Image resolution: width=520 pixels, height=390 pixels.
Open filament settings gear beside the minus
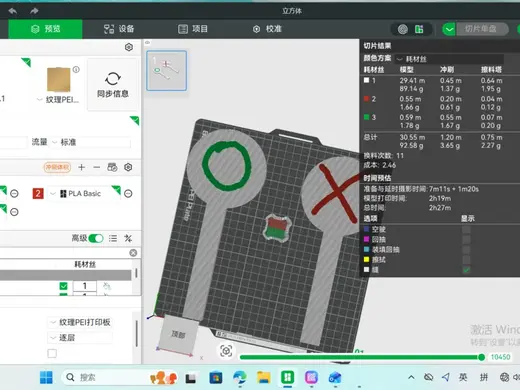128,167
